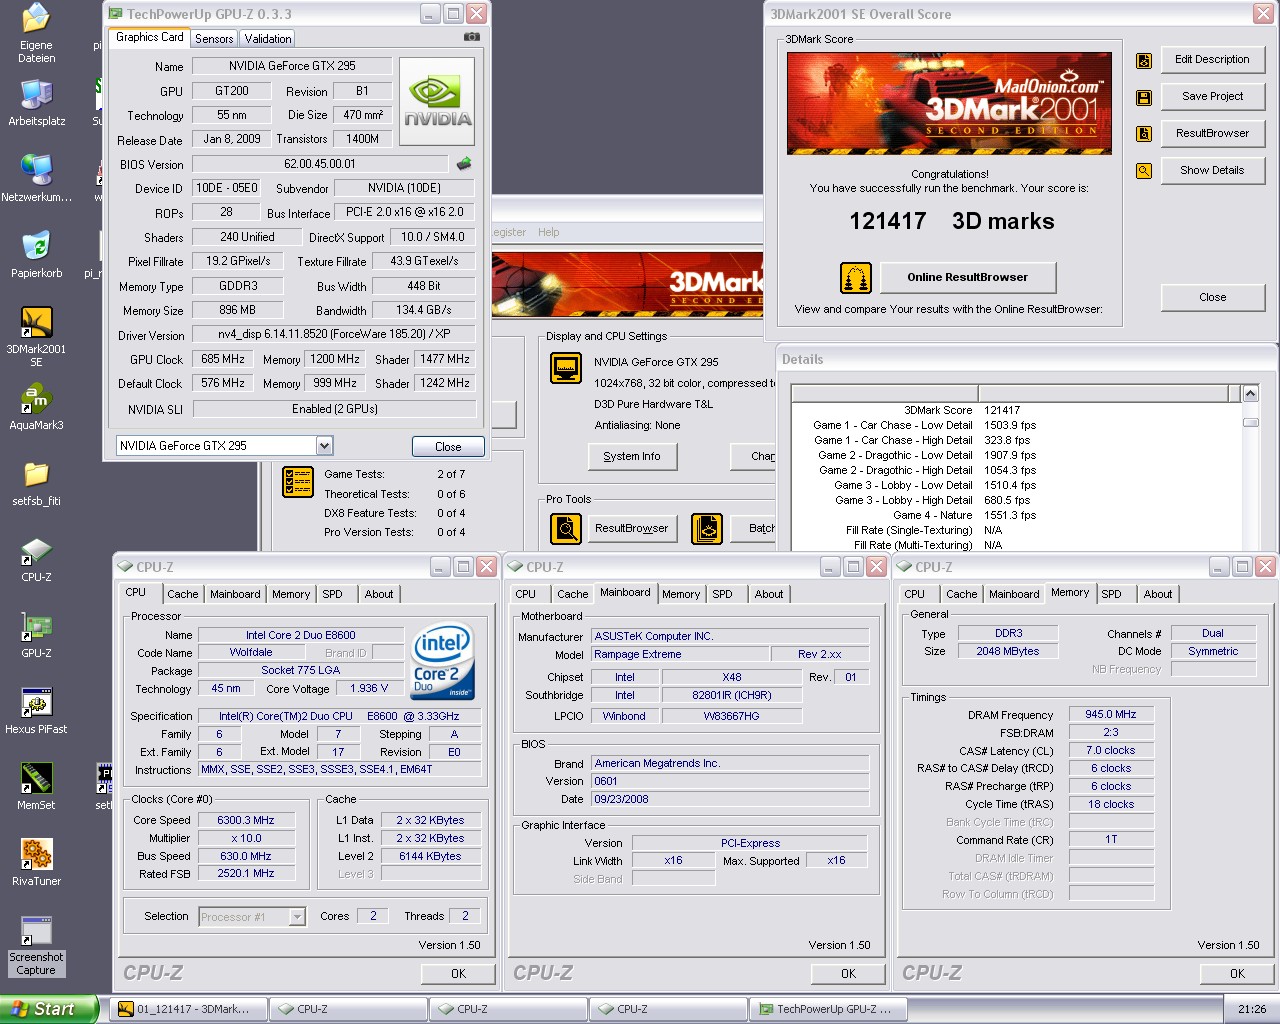This screenshot has width=1280, height=1024.
Task: Click the Batch run icon in Pro Tools
Action: coord(707,528)
